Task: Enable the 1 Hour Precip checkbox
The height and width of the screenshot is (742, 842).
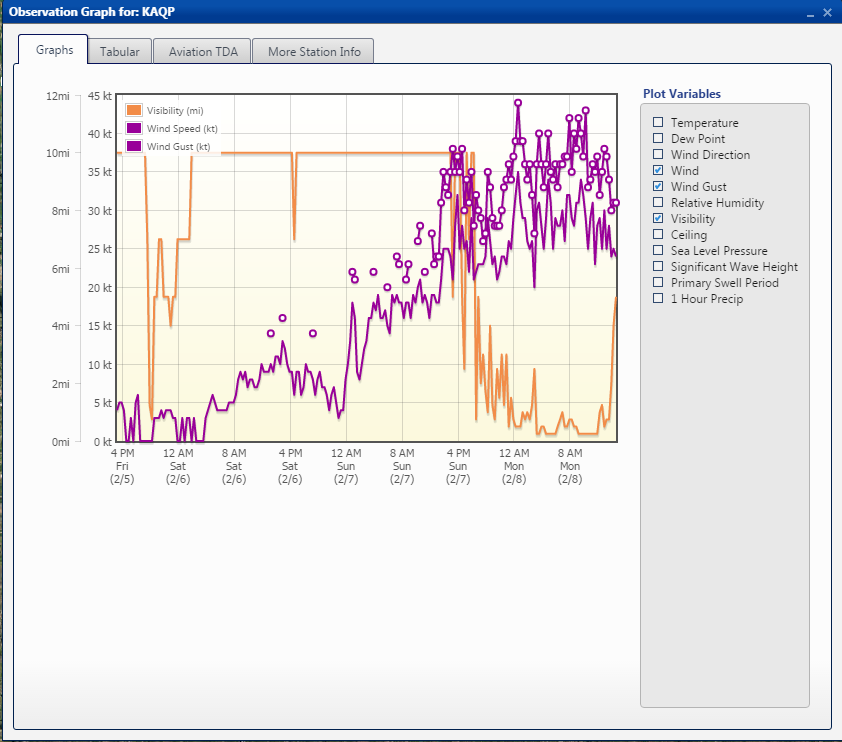Action: tap(658, 299)
